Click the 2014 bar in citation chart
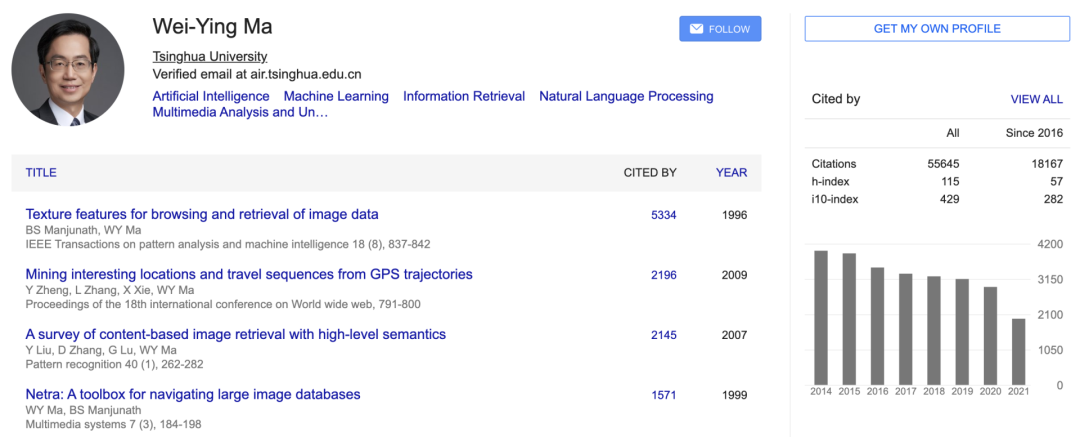 pyautogui.click(x=821, y=317)
